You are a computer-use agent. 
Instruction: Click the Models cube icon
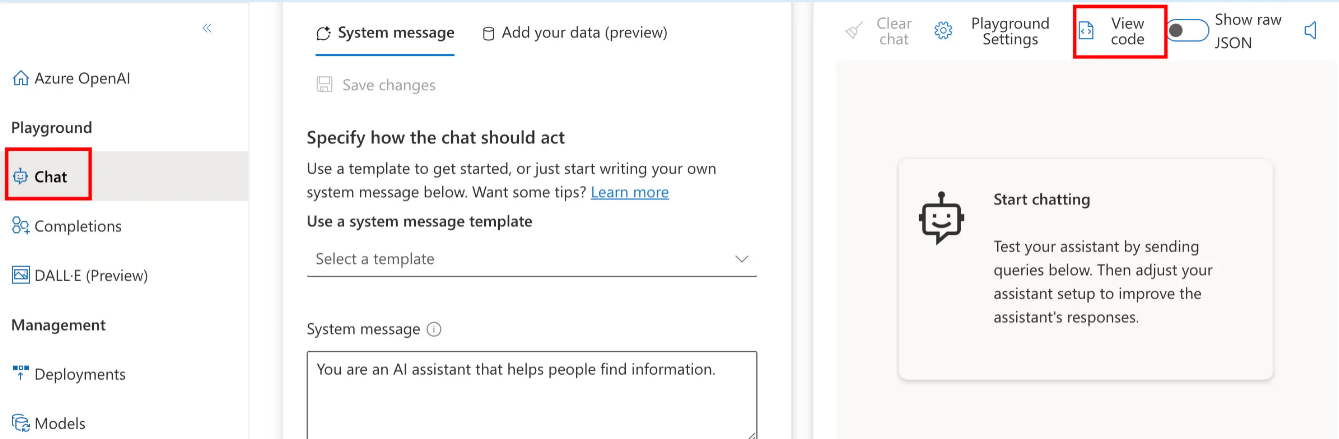20,423
